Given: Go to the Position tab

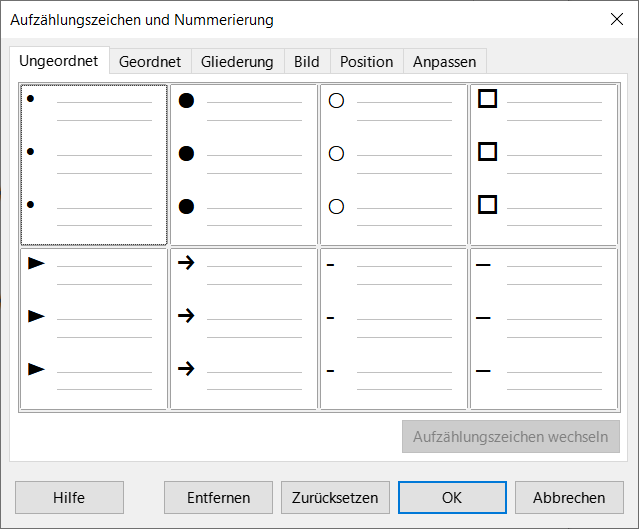Looking at the screenshot, I should (x=366, y=62).
